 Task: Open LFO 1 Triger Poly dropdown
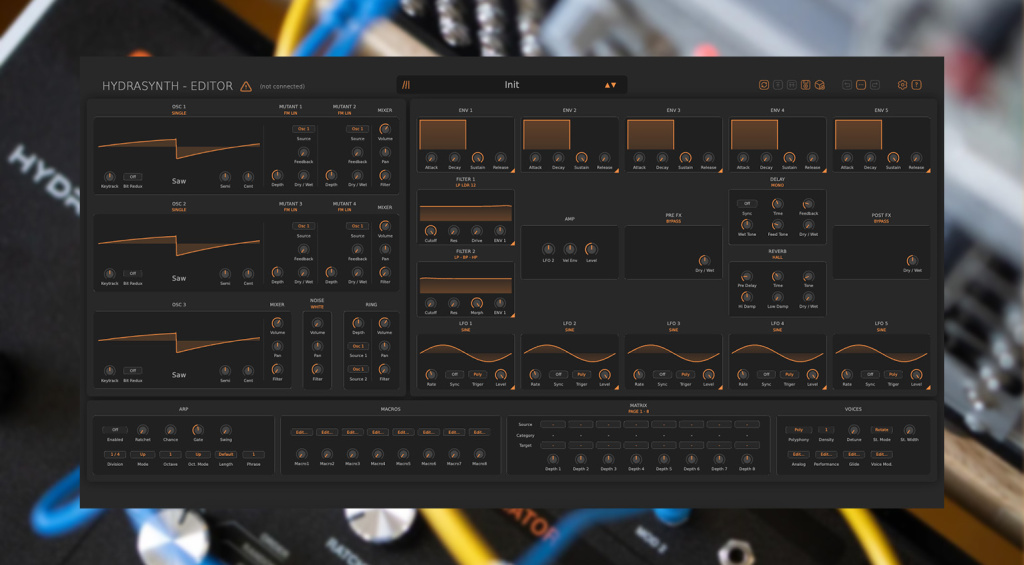477,375
